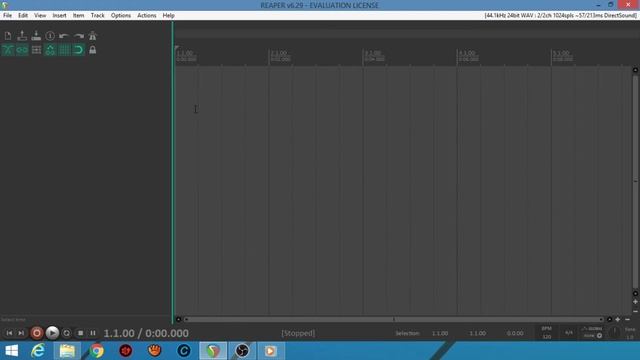Screen dimensions: 640x360
Task: Toggle ripple editing toolbar button
Action: (36, 50)
